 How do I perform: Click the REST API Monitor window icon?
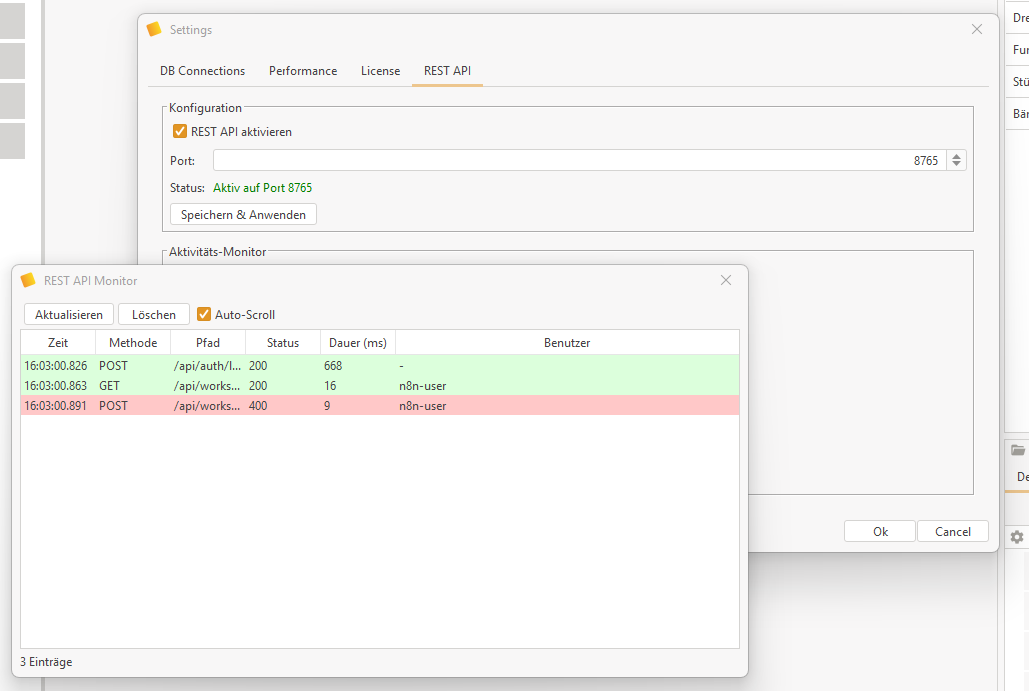pos(28,280)
